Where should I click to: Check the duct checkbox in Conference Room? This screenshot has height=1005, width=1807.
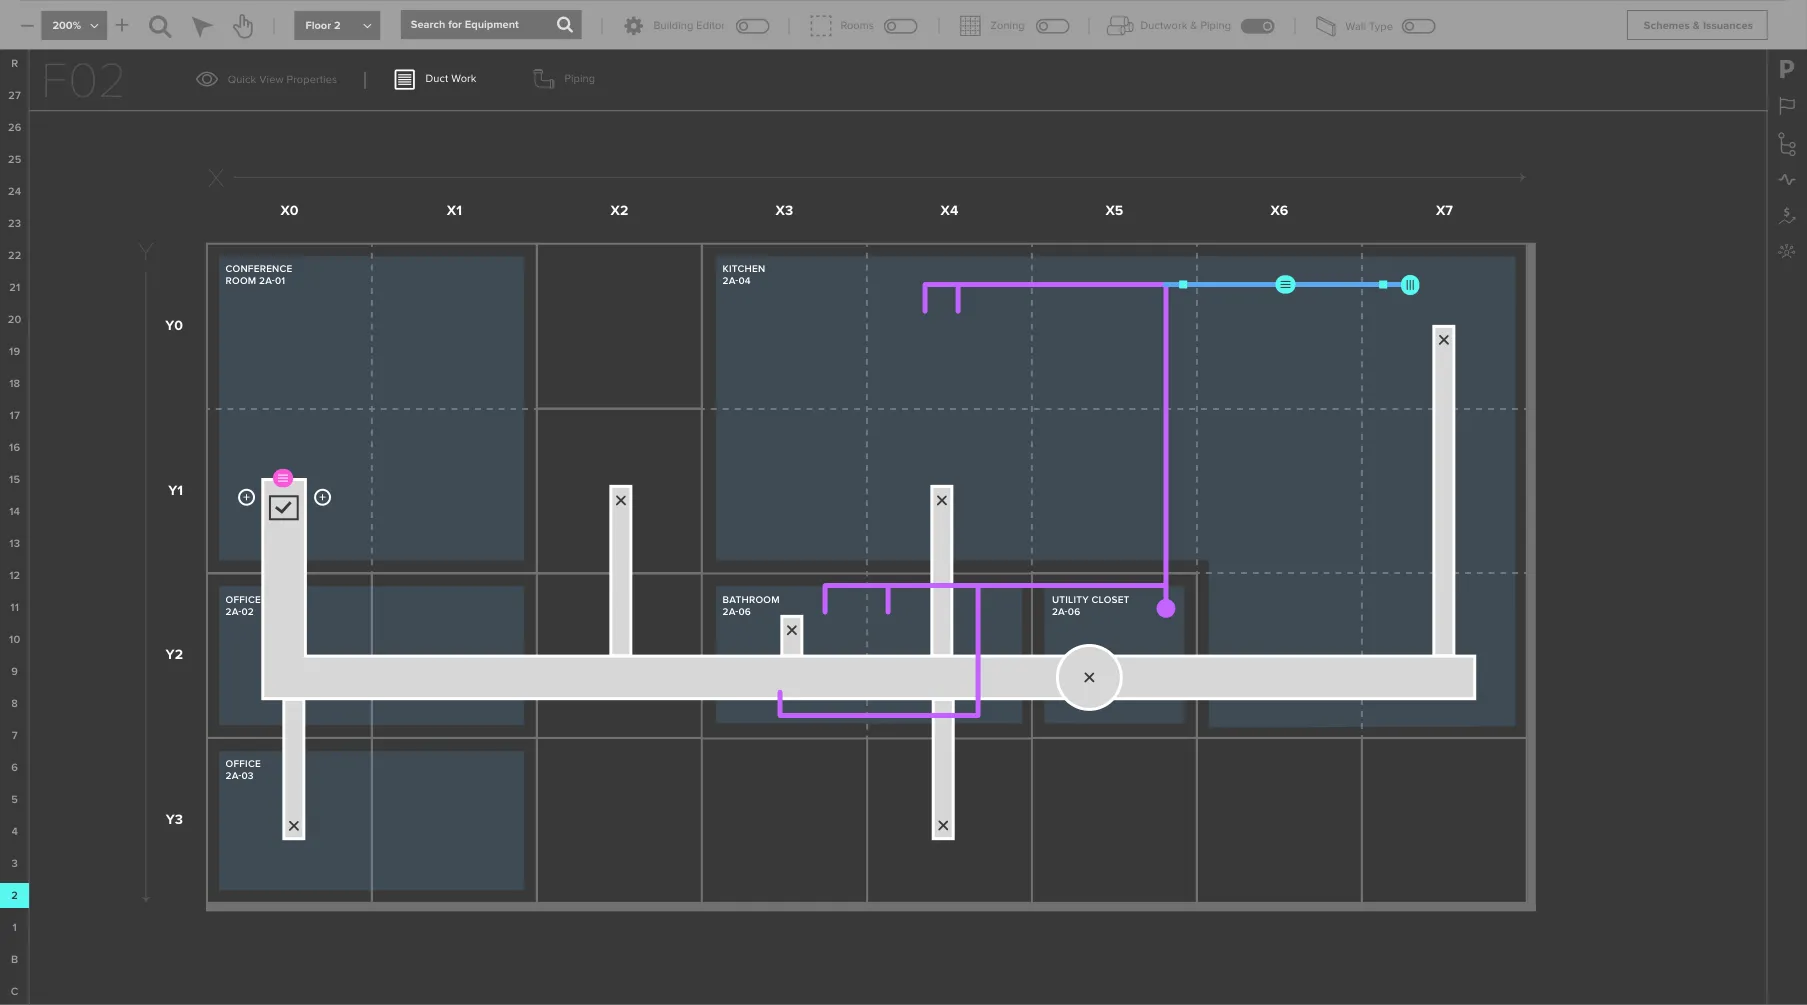point(284,508)
